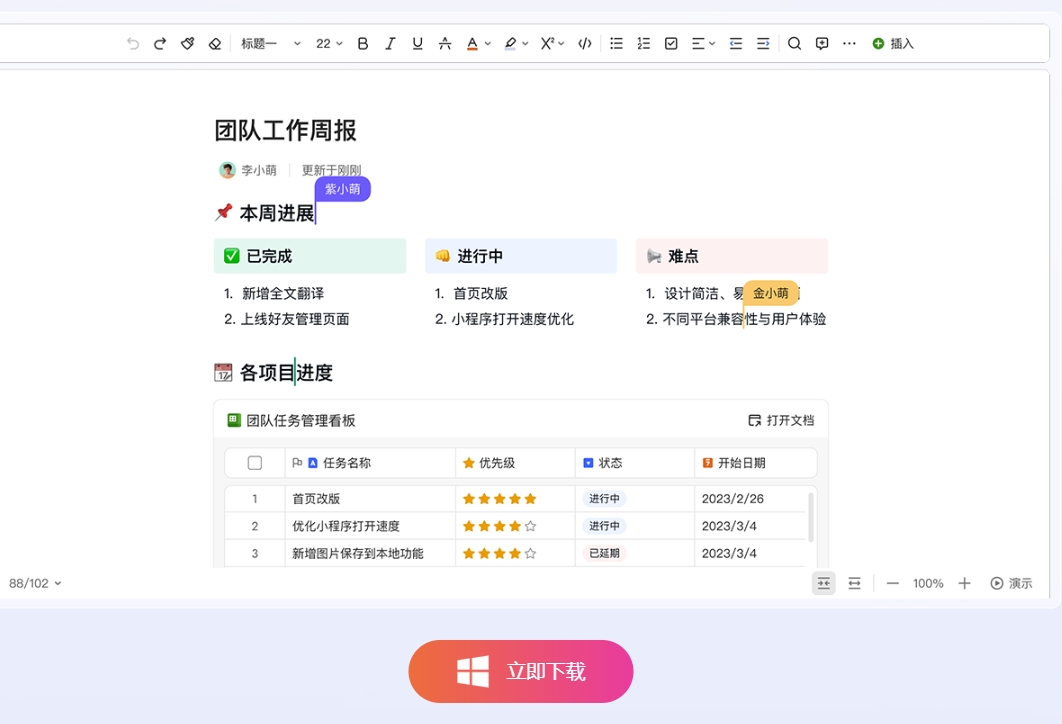Redo the last edit

pos(160,43)
